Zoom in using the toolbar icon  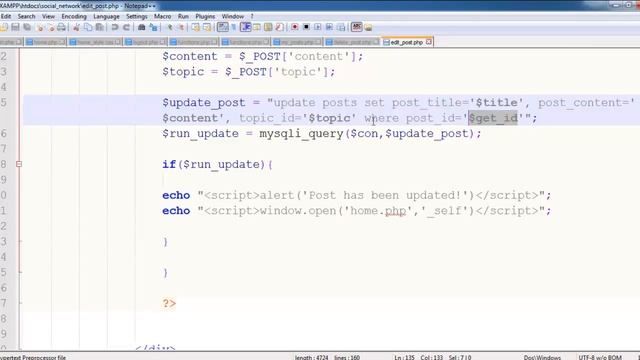(170, 27)
